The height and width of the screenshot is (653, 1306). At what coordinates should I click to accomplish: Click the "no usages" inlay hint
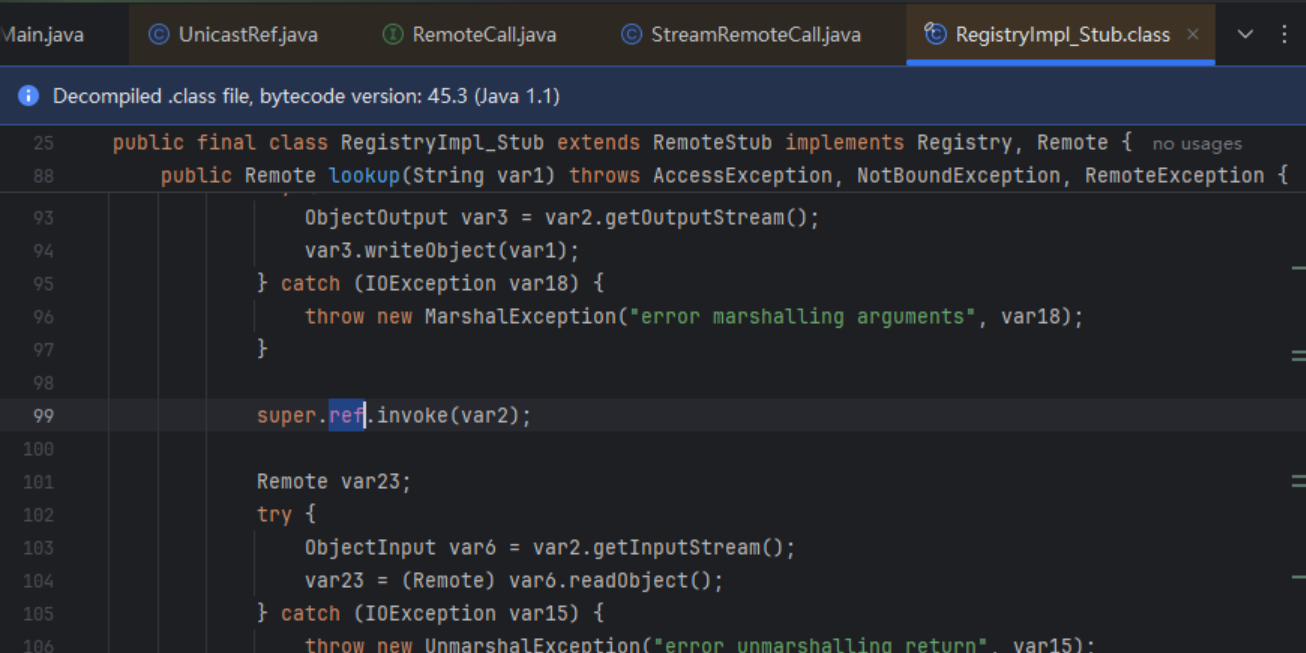(x=1196, y=144)
